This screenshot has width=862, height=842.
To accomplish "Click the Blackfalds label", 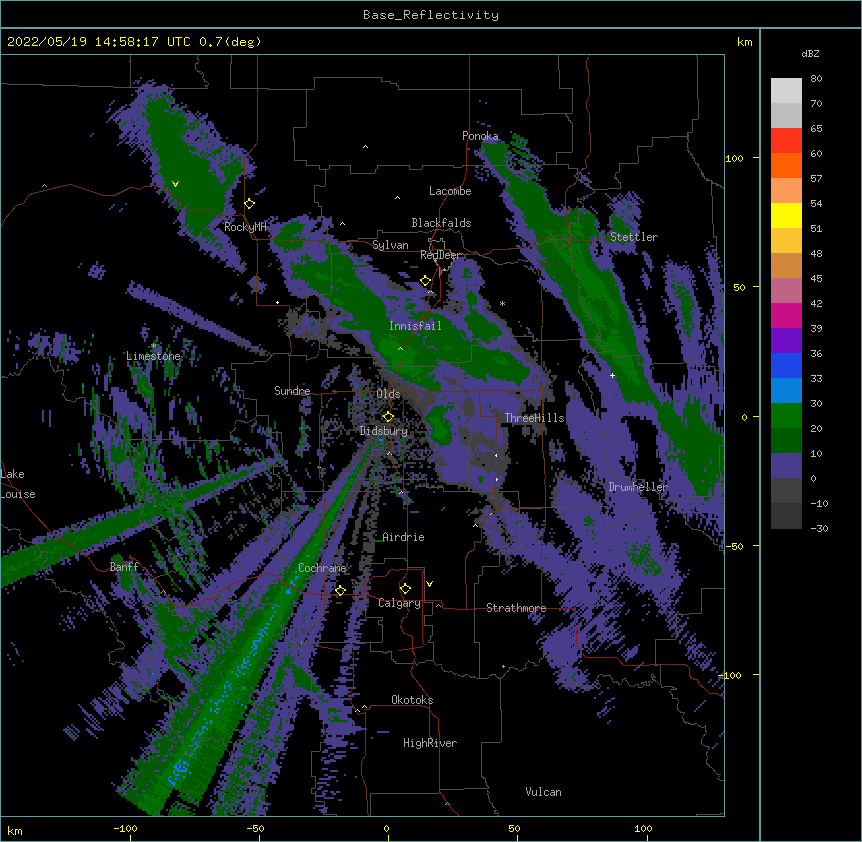I will pos(441,223).
